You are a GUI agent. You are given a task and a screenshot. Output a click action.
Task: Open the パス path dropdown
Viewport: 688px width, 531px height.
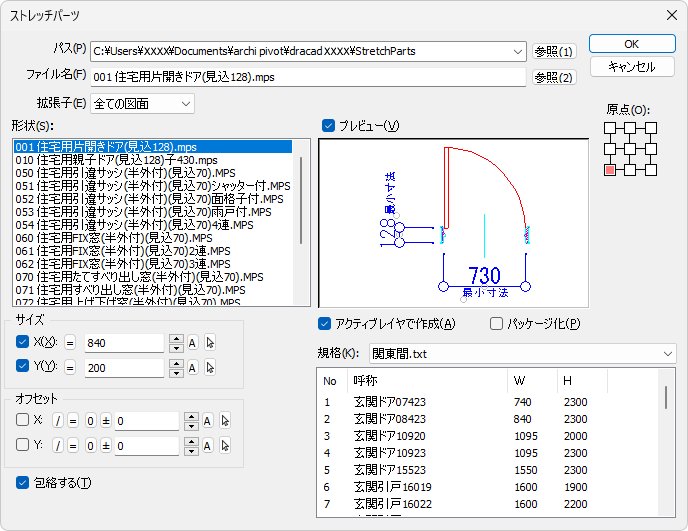[516, 51]
